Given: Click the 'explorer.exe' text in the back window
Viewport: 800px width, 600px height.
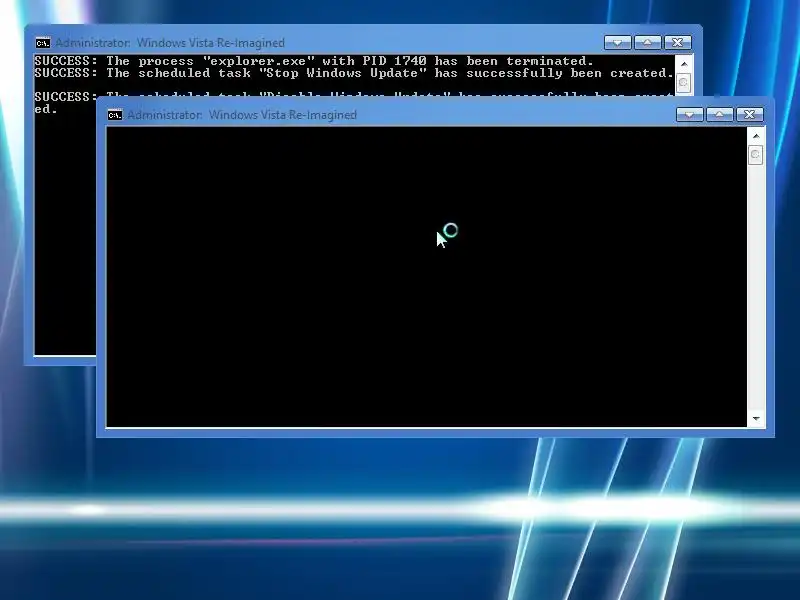Looking at the screenshot, I should (x=259, y=61).
